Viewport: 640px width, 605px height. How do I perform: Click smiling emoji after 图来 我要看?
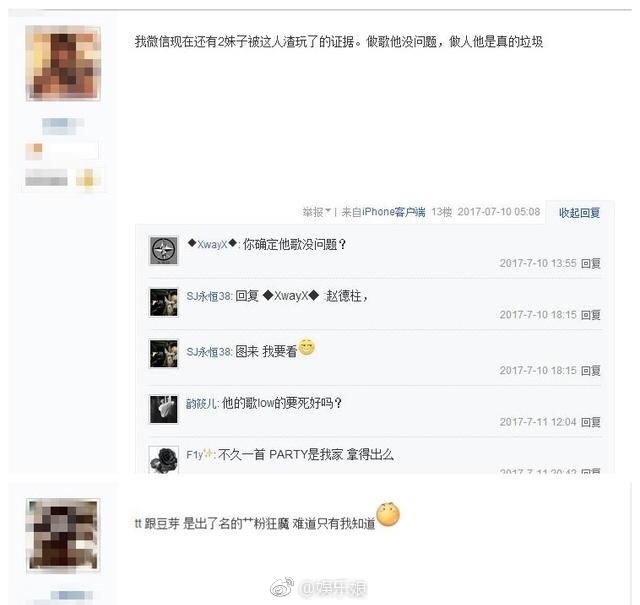coord(307,347)
